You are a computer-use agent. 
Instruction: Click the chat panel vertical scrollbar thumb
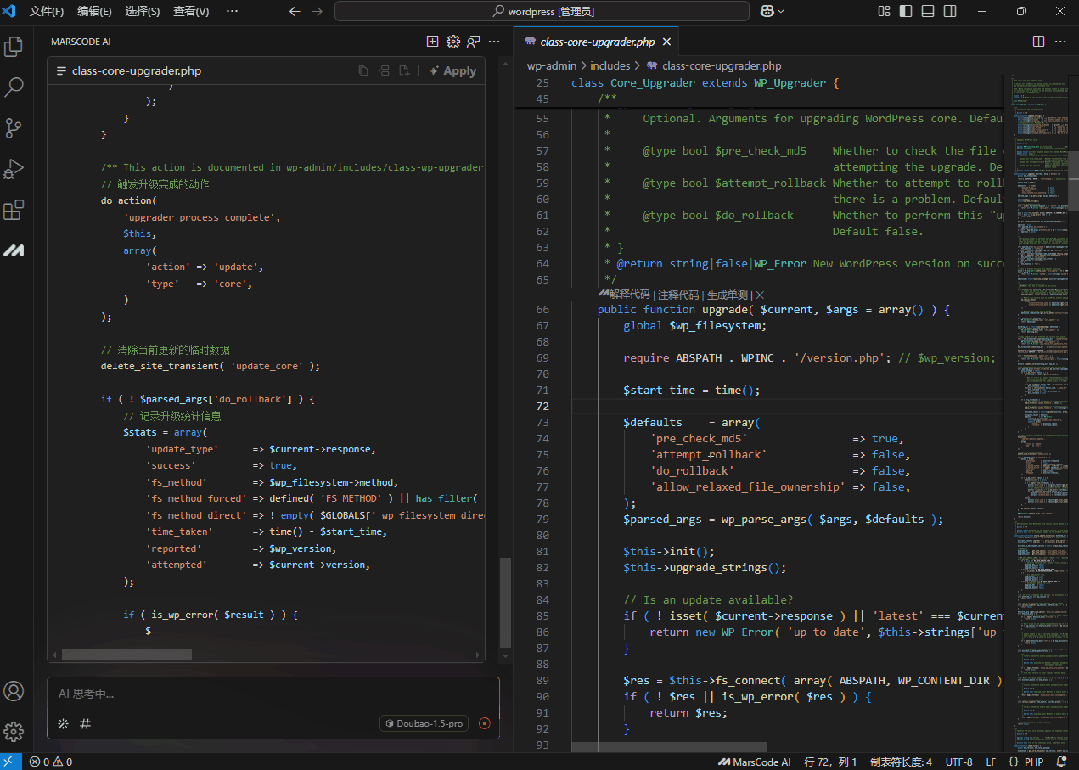pos(505,603)
